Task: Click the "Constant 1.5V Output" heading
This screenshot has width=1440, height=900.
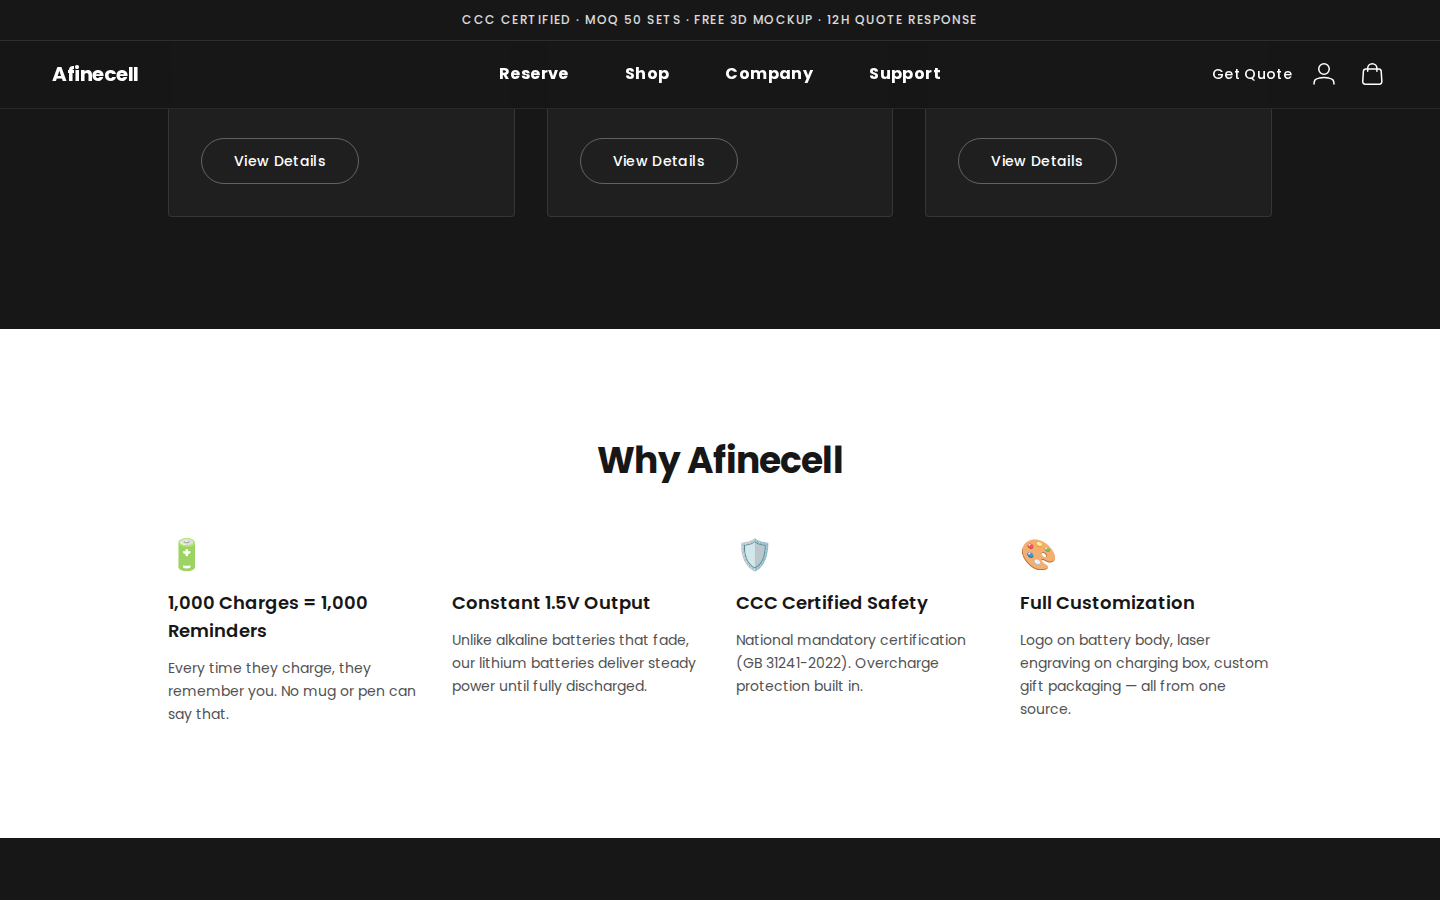Action: (551, 603)
